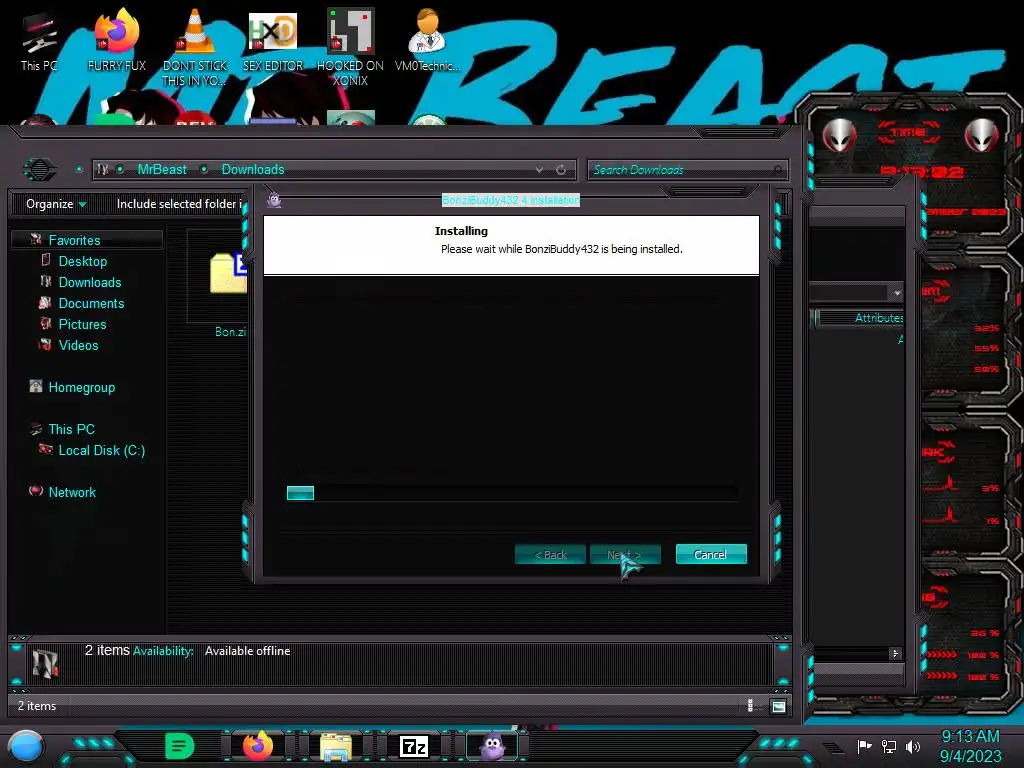Click the scrollbar arrow in background window
The height and width of the screenshot is (768, 1024).
click(x=895, y=653)
